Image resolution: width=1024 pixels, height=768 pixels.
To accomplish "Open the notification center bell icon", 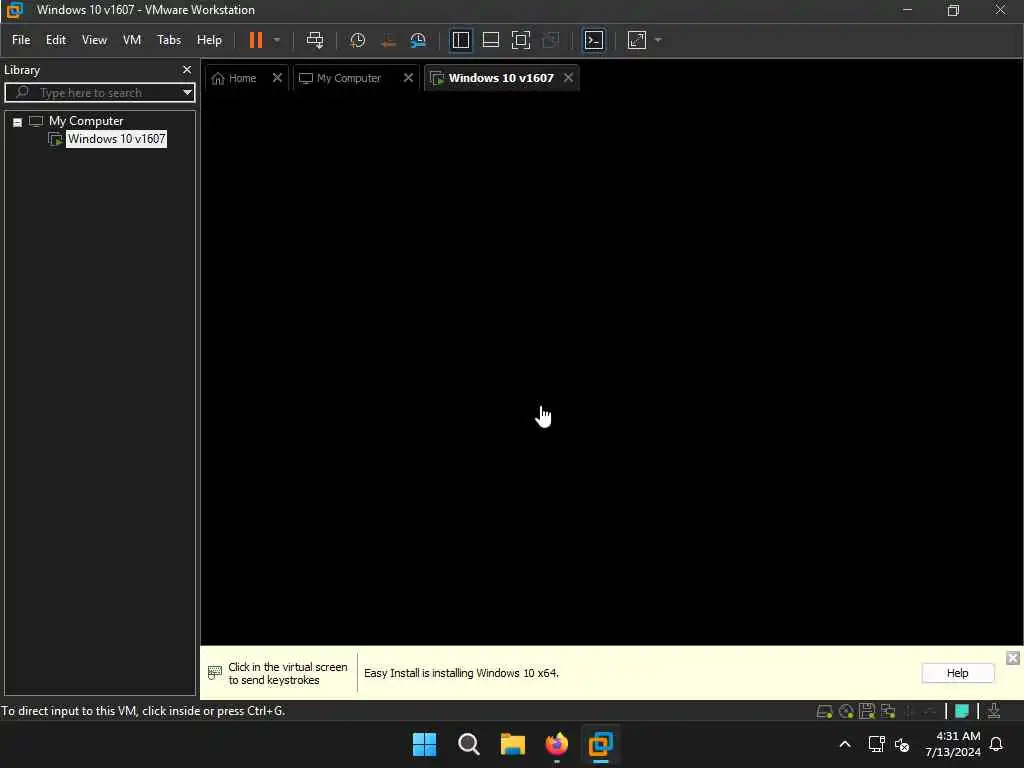I will pos(996,744).
